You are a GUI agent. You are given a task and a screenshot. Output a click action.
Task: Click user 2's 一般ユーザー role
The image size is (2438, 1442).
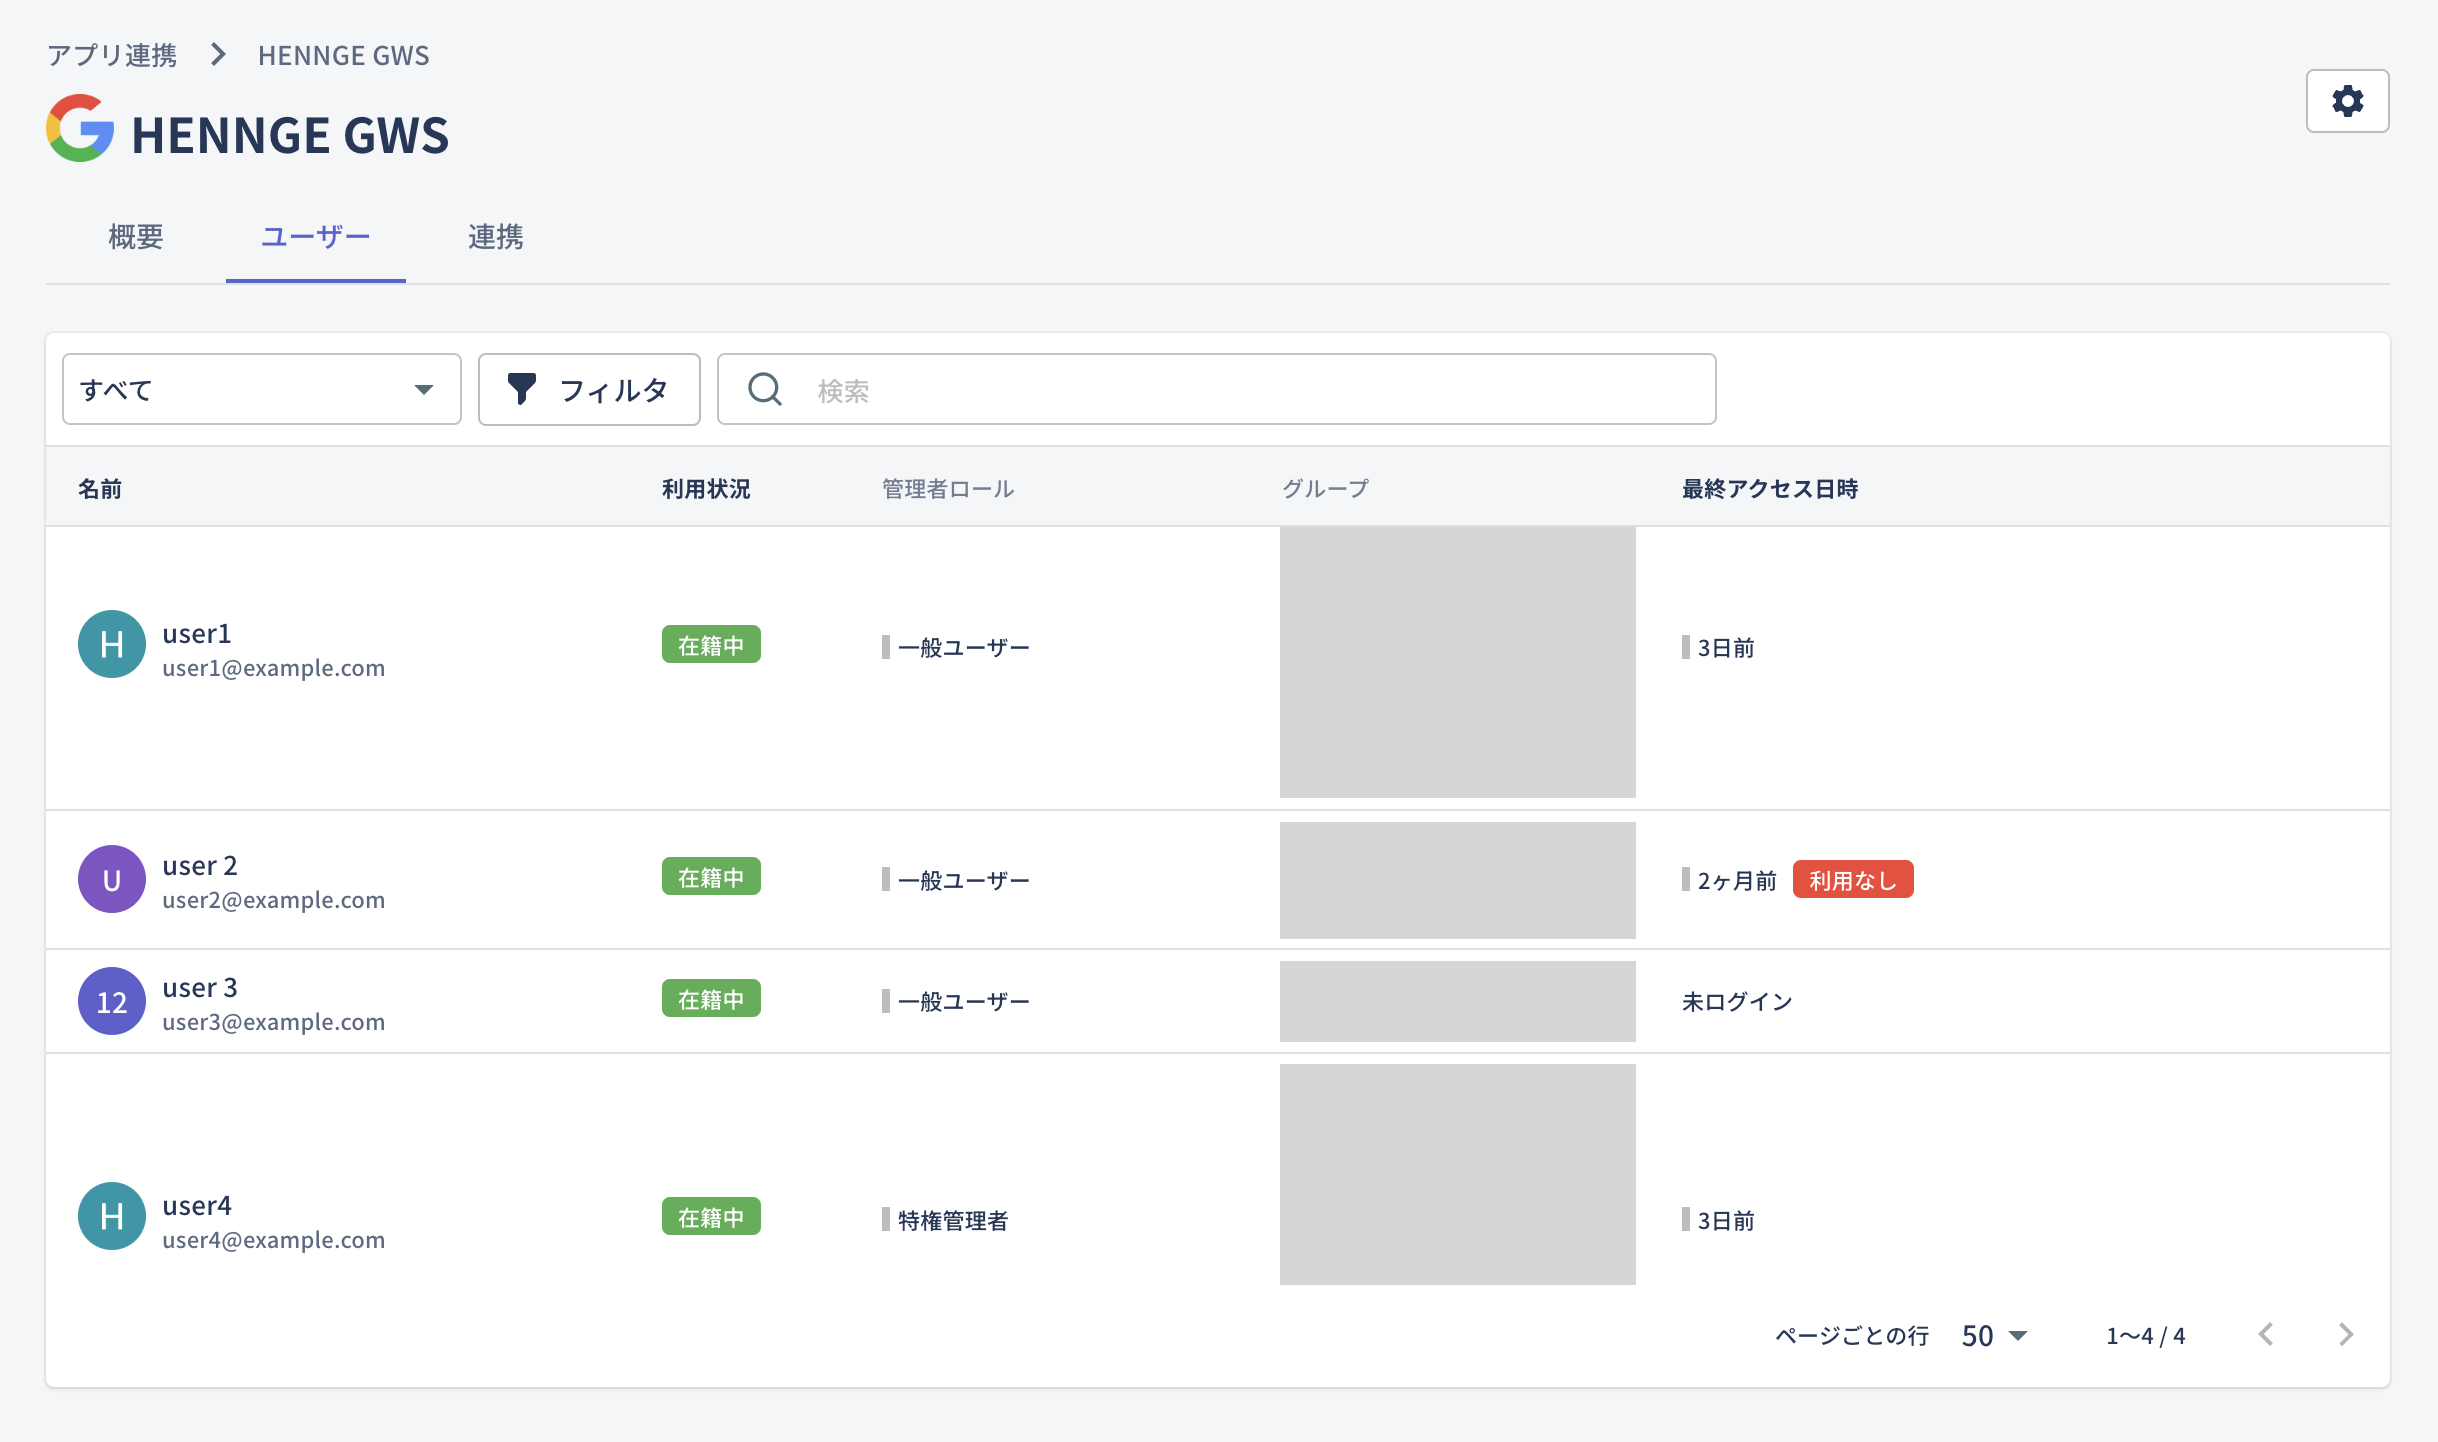(964, 881)
